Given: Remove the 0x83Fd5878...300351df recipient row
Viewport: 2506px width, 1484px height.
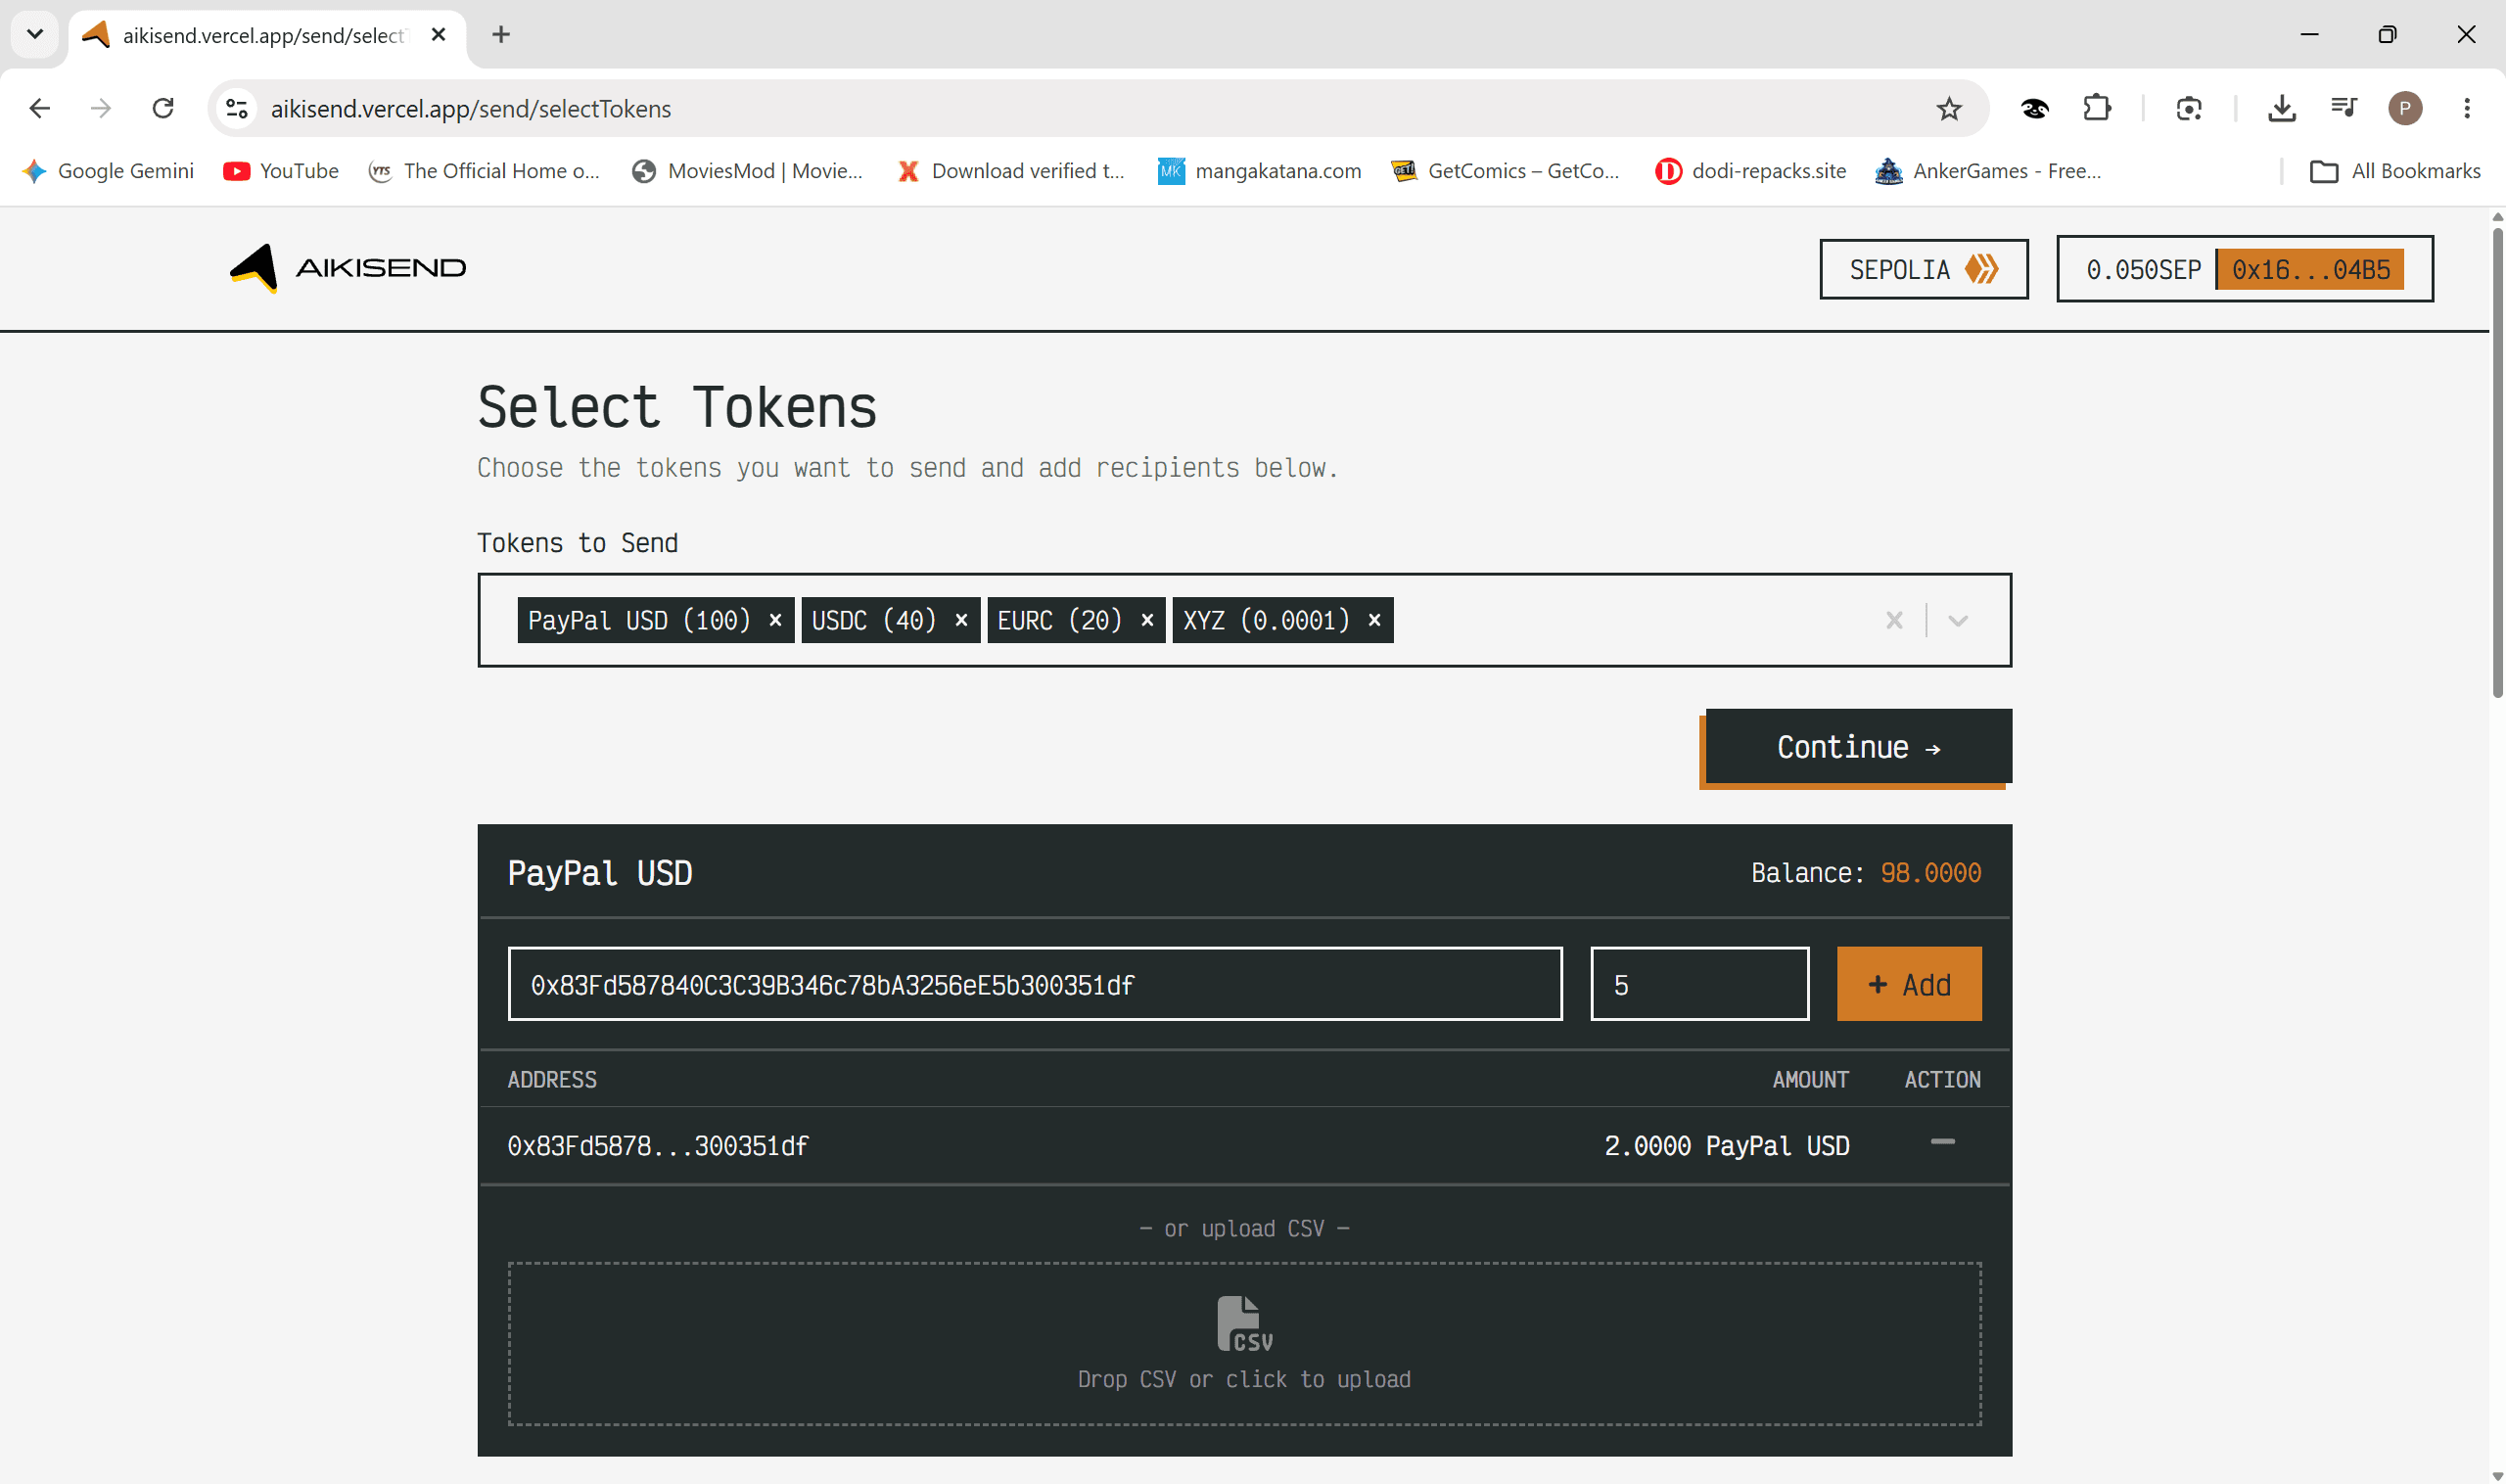Looking at the screenshot, I should click(1942, 1142).
